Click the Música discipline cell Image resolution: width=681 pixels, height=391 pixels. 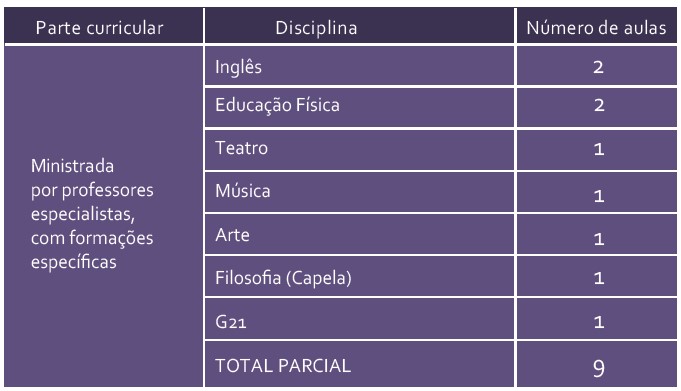point(359,192)
